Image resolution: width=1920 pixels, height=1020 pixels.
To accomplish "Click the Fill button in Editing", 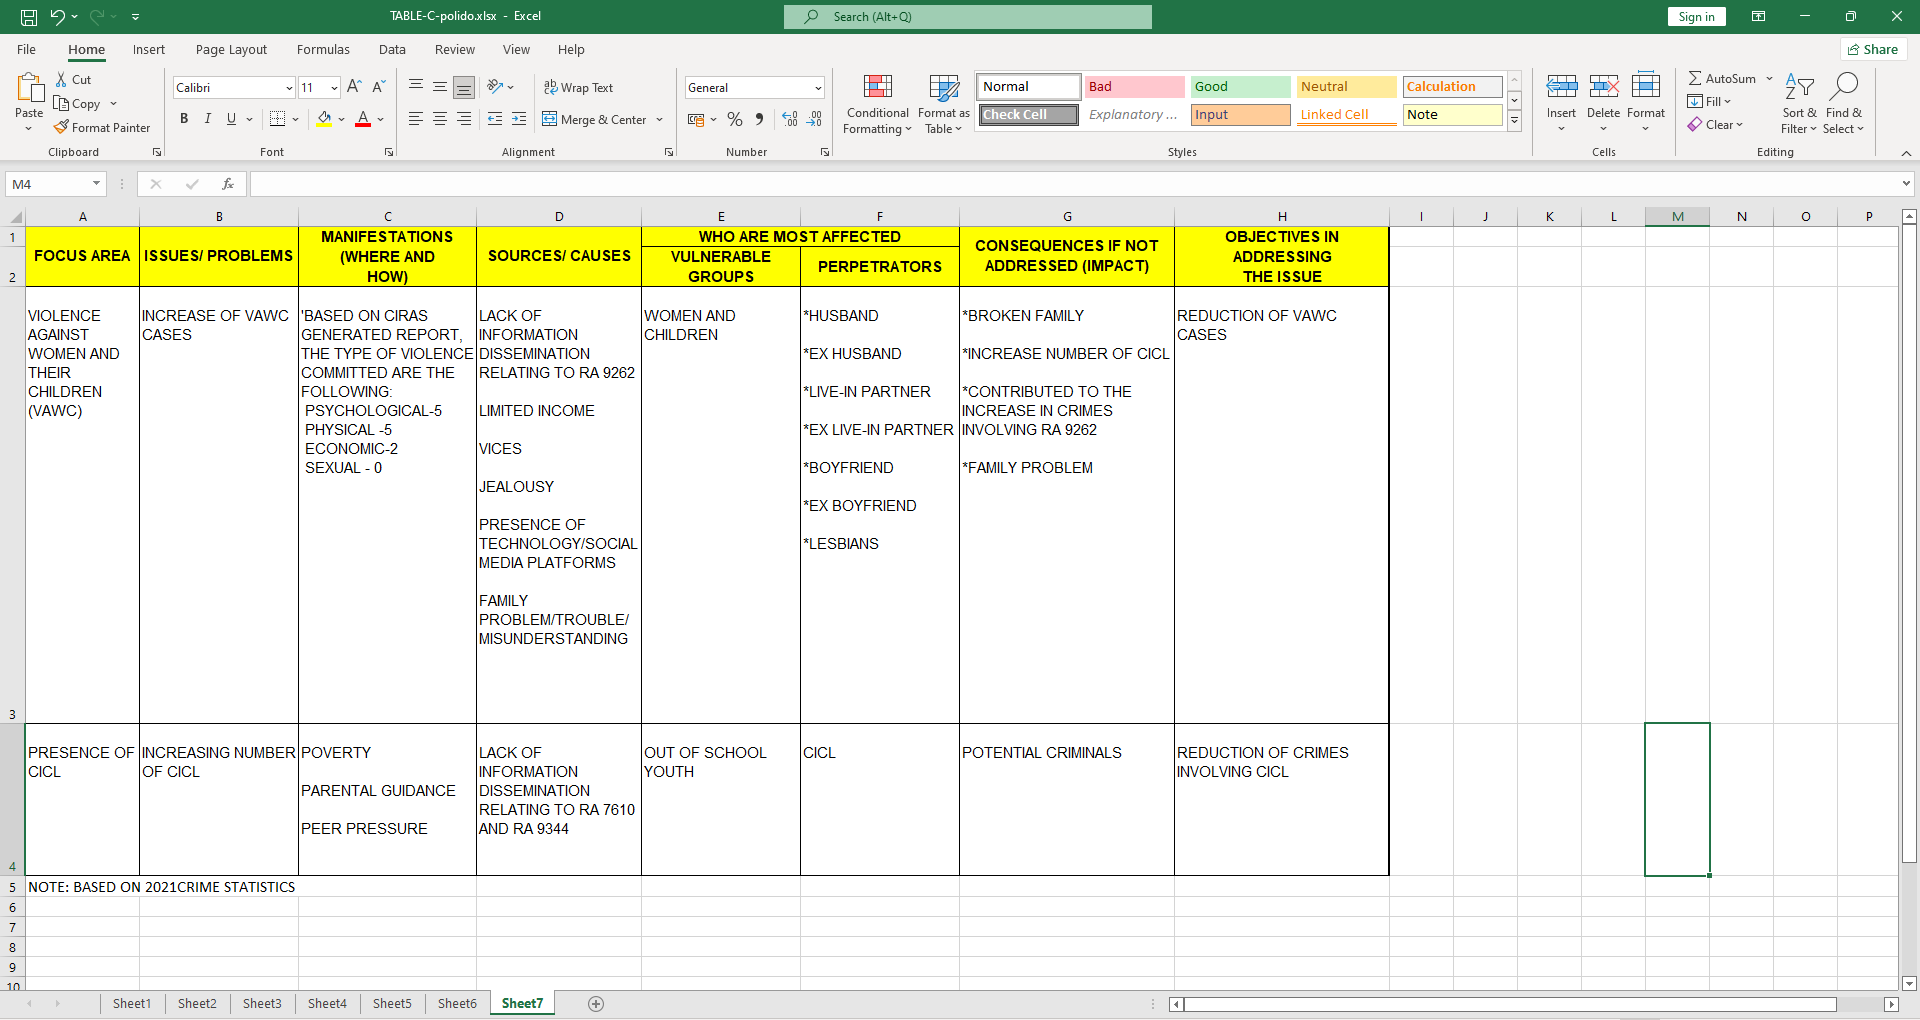I will (x=1709, y=102).
